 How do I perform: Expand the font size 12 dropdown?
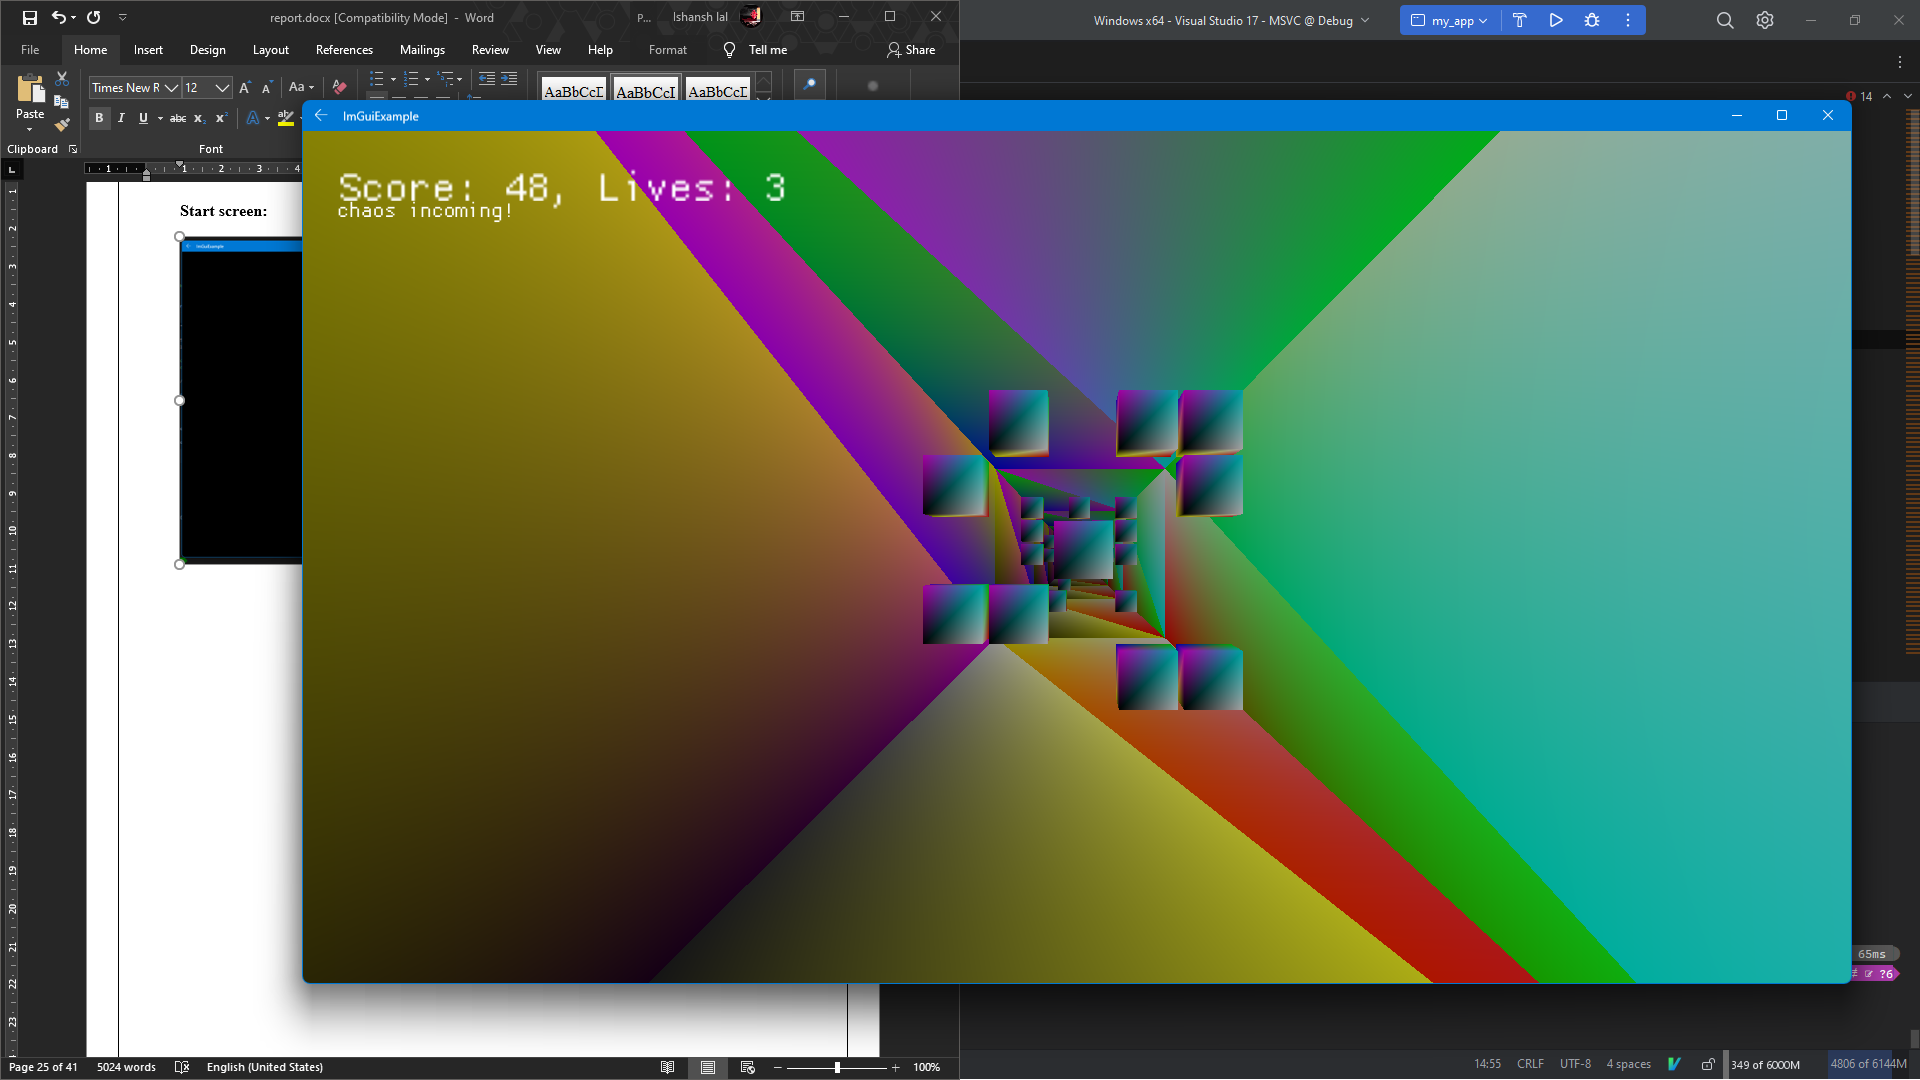pos(222,88)
